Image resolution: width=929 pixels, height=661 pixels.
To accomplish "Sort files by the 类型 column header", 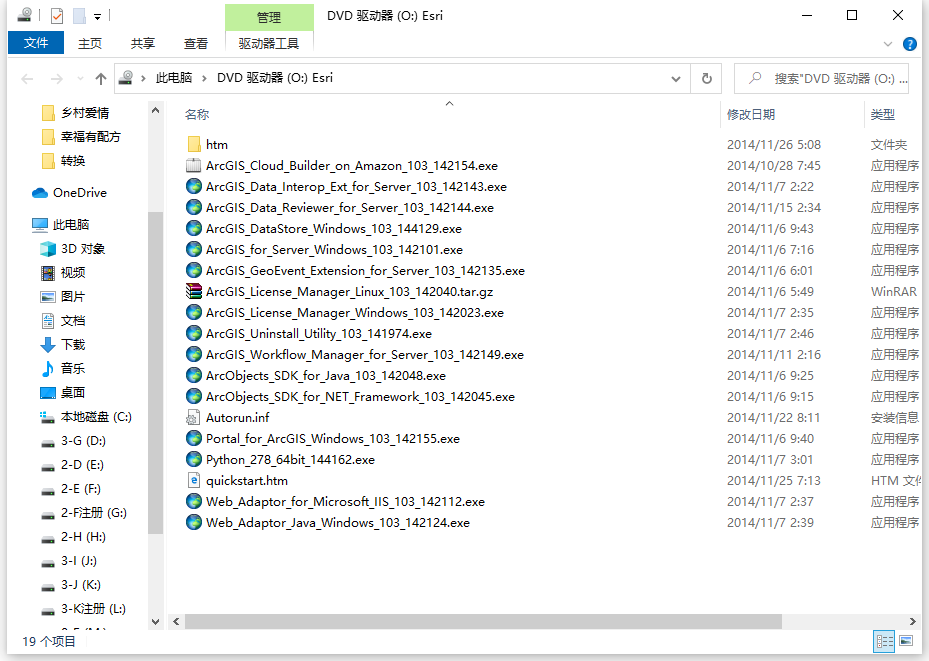I will point(882,114).
